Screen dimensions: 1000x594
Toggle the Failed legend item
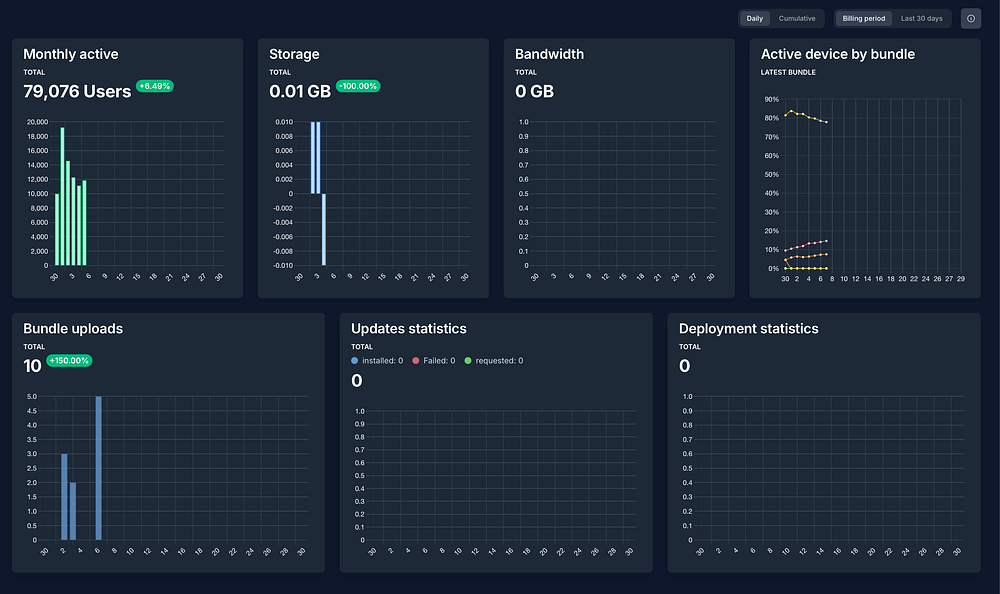[434, 360]
